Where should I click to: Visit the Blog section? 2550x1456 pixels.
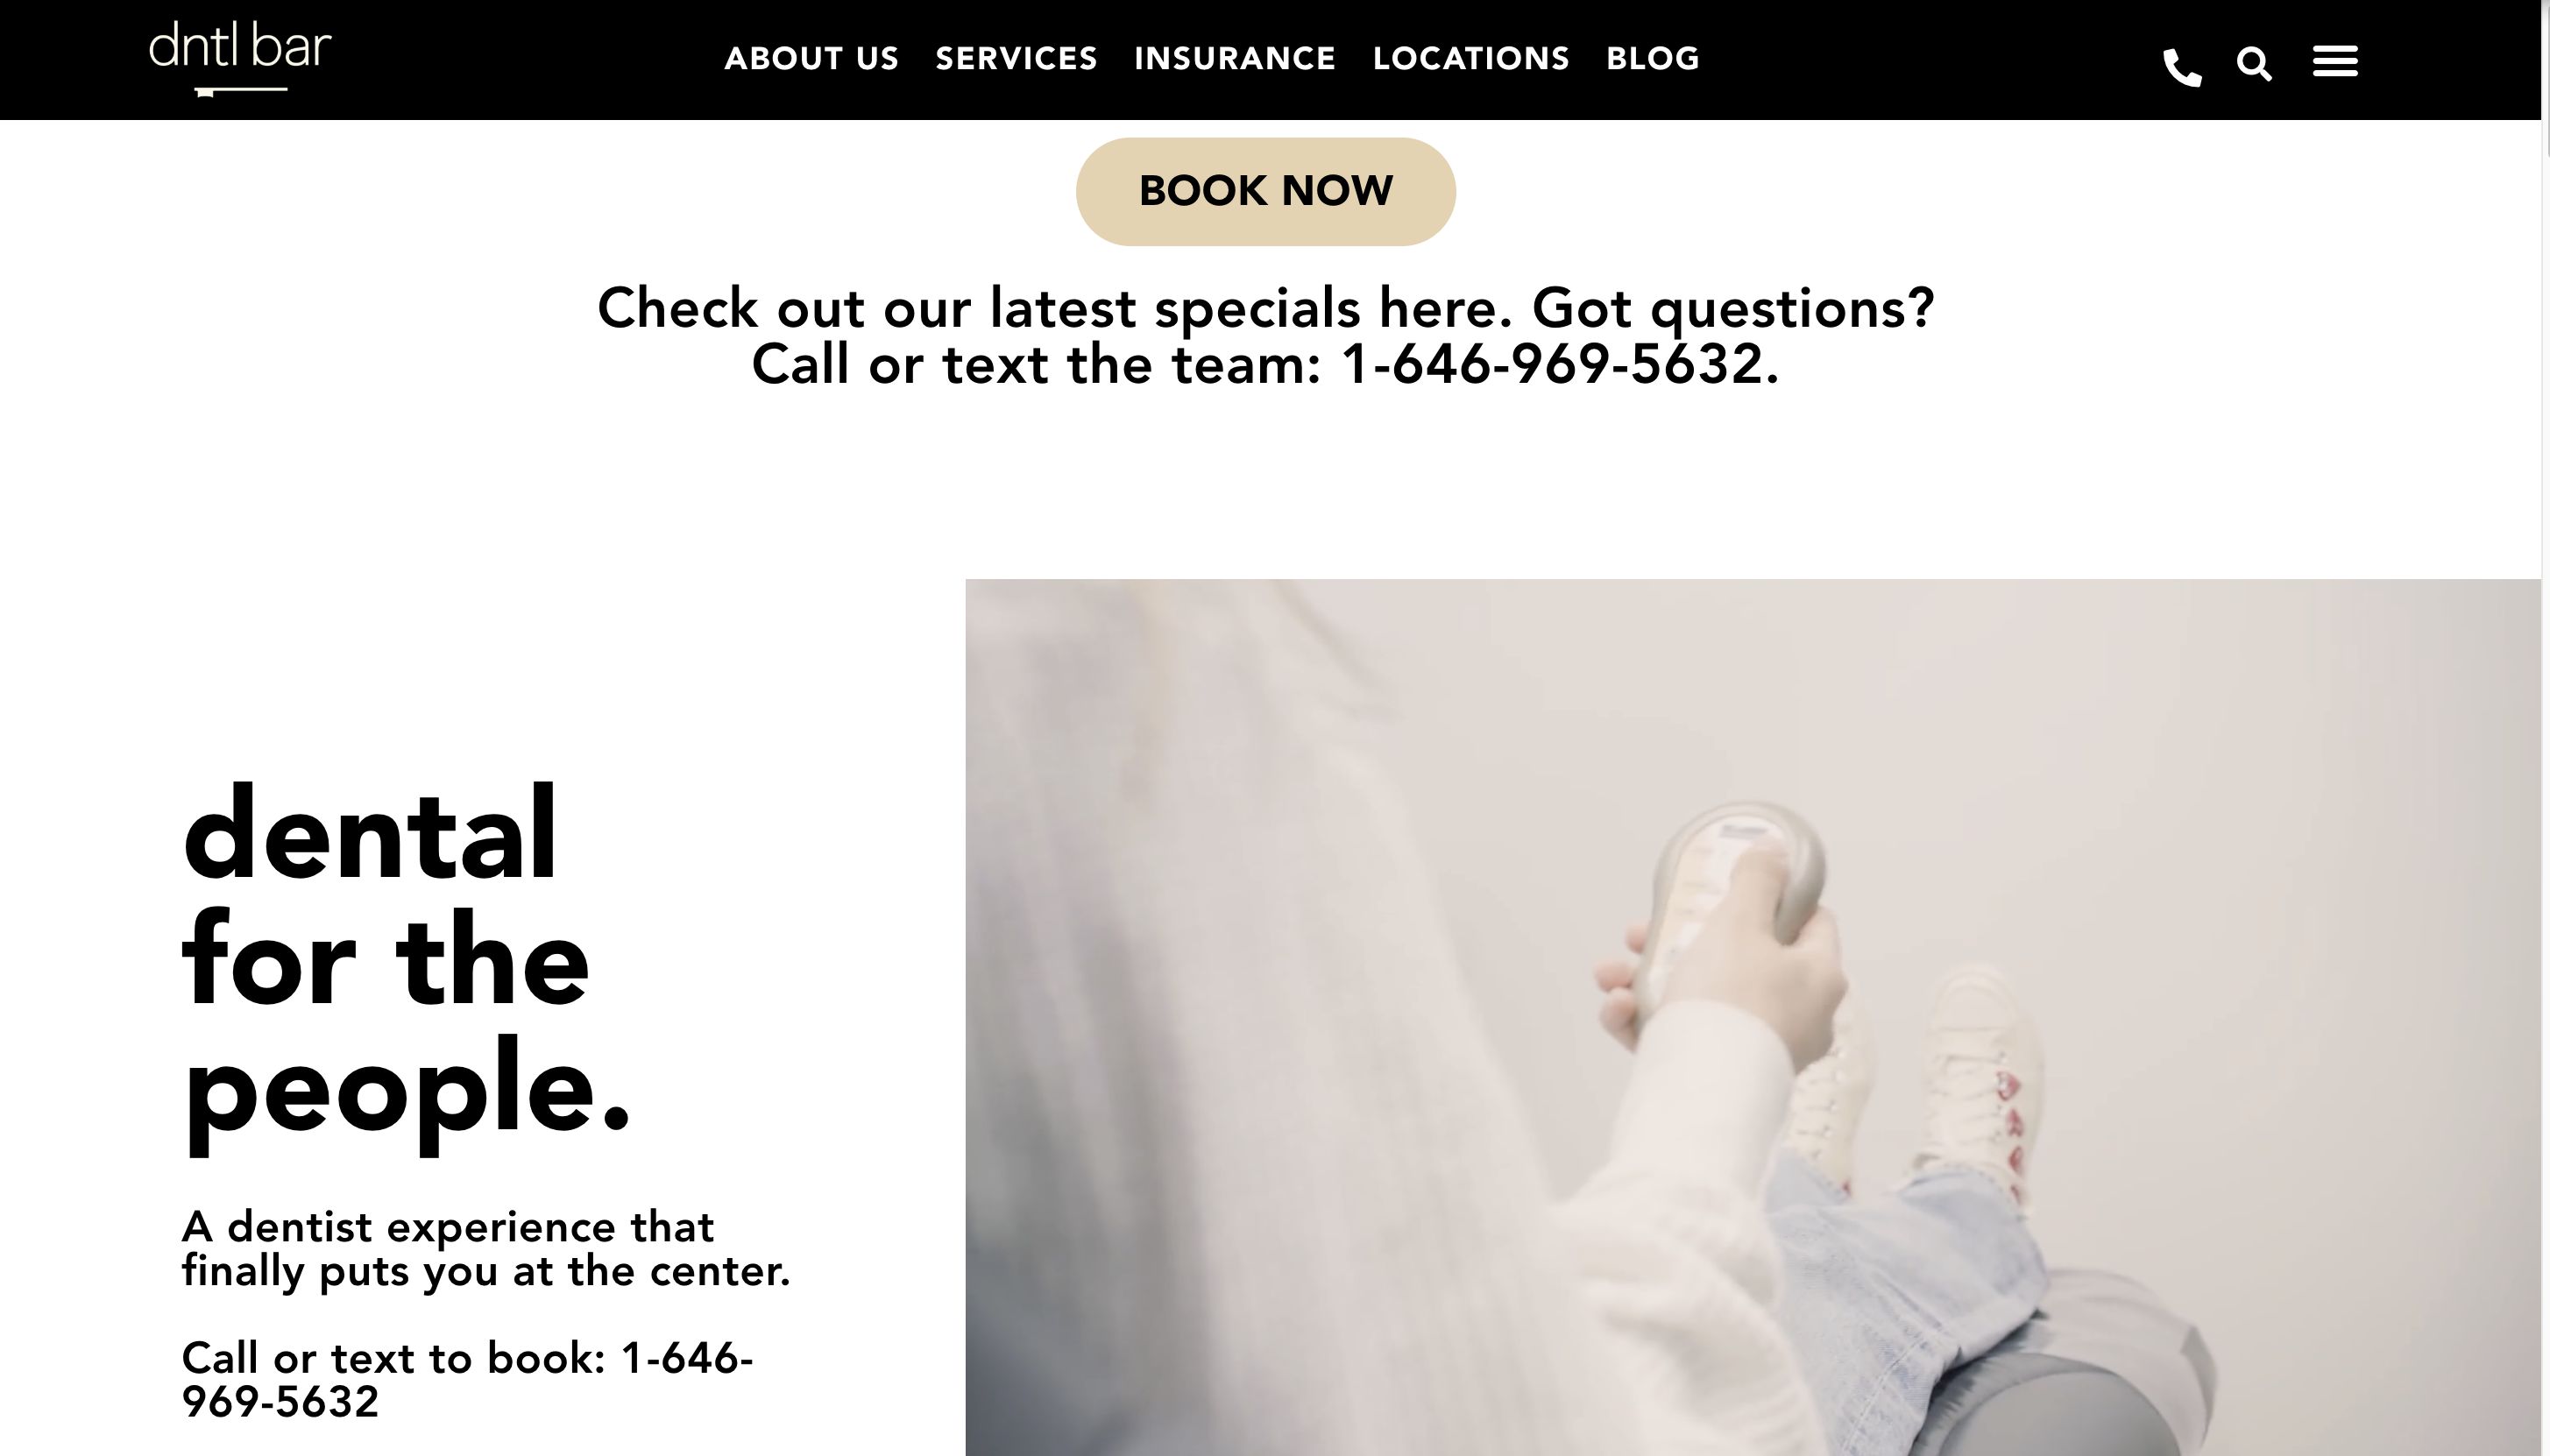click(x=1652, y=59)
